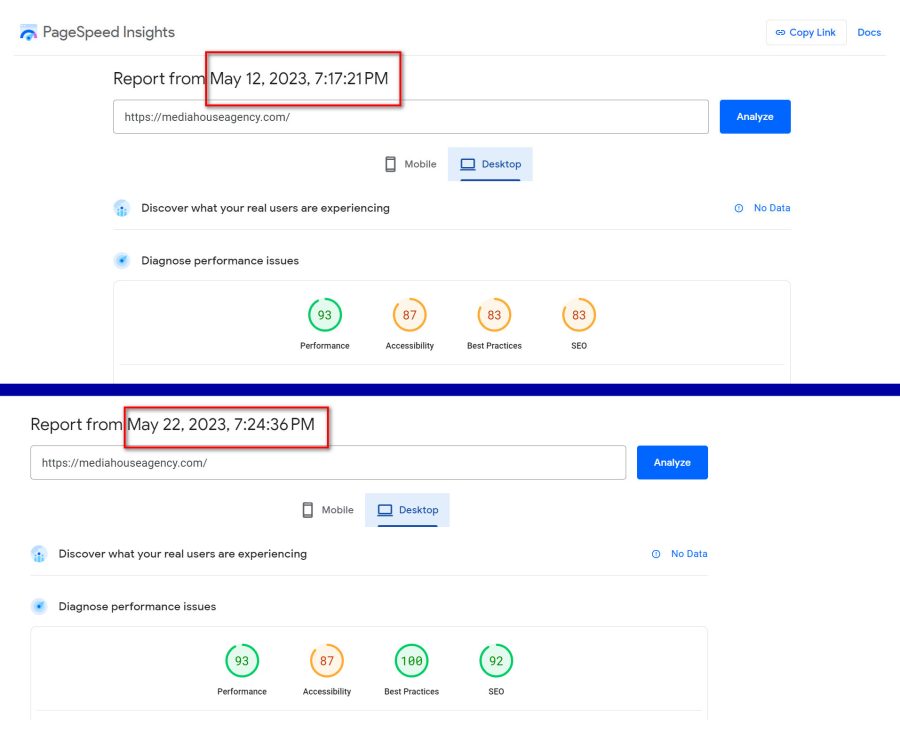
Task: Switch to Mobile tab in the May 12 report
Action: pyautogui.click(x=410, y=164)
